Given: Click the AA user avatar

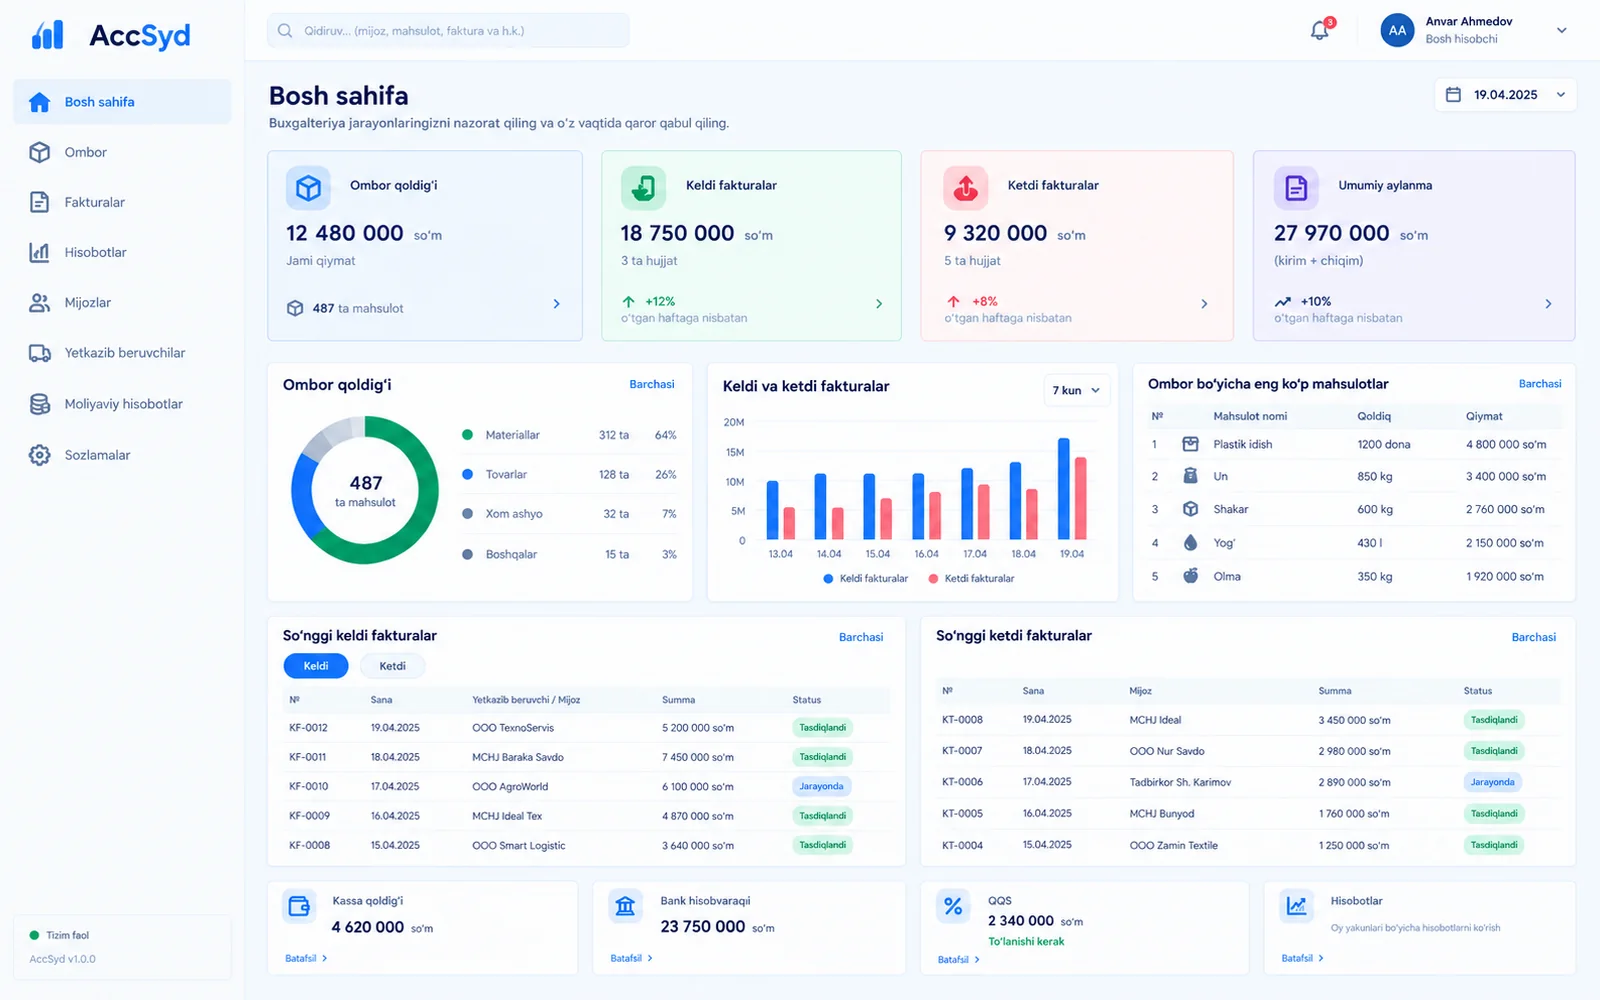Looking at the screenshot, I should (1397, 31).
